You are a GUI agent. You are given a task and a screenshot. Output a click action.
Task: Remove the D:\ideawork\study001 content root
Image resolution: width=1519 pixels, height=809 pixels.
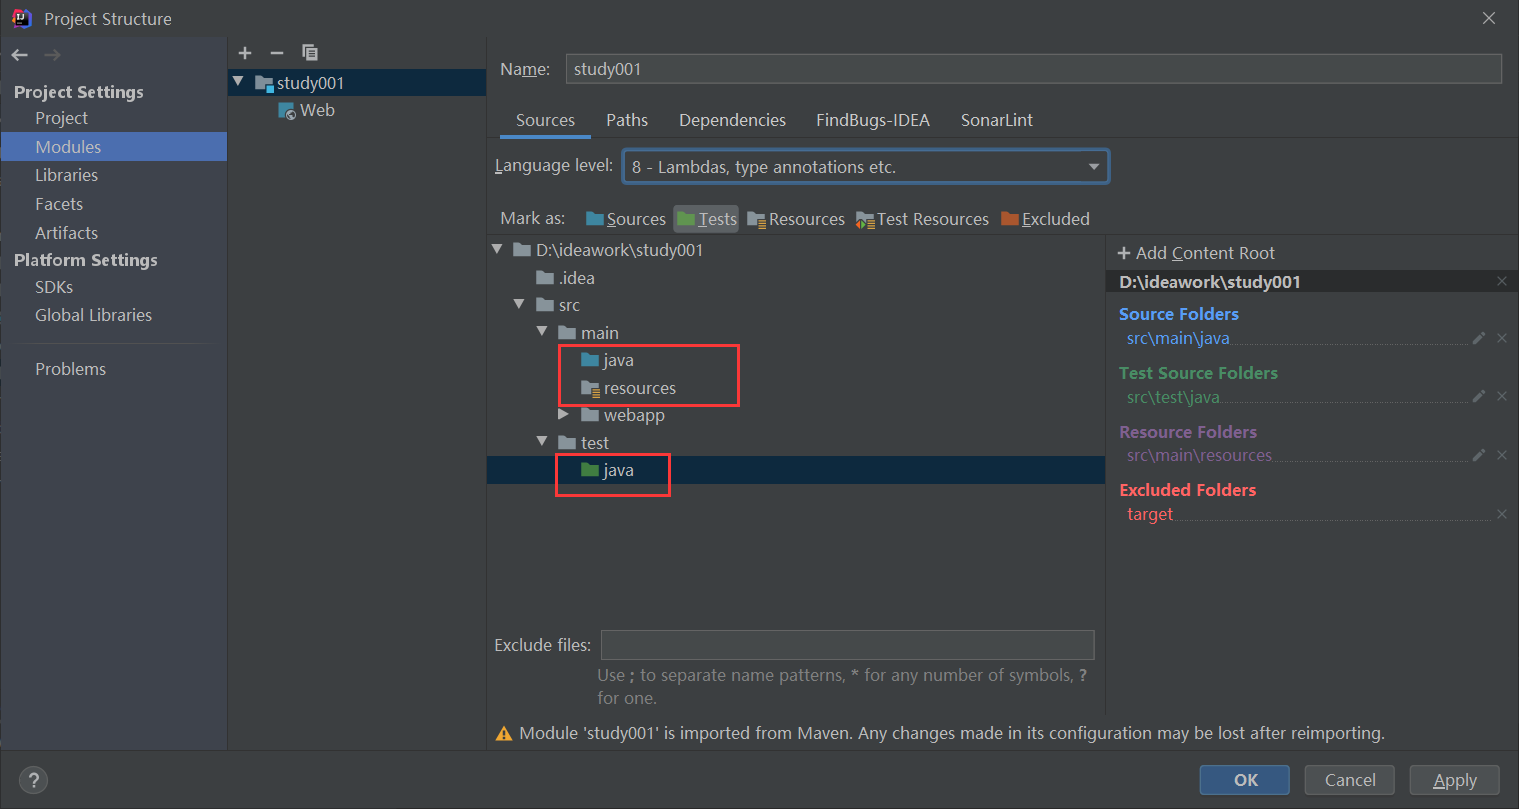[1501, 282]
